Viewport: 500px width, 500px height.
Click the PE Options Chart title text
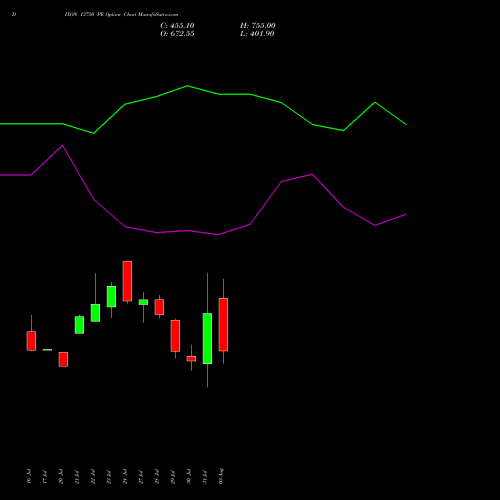[x=121, y=15]
